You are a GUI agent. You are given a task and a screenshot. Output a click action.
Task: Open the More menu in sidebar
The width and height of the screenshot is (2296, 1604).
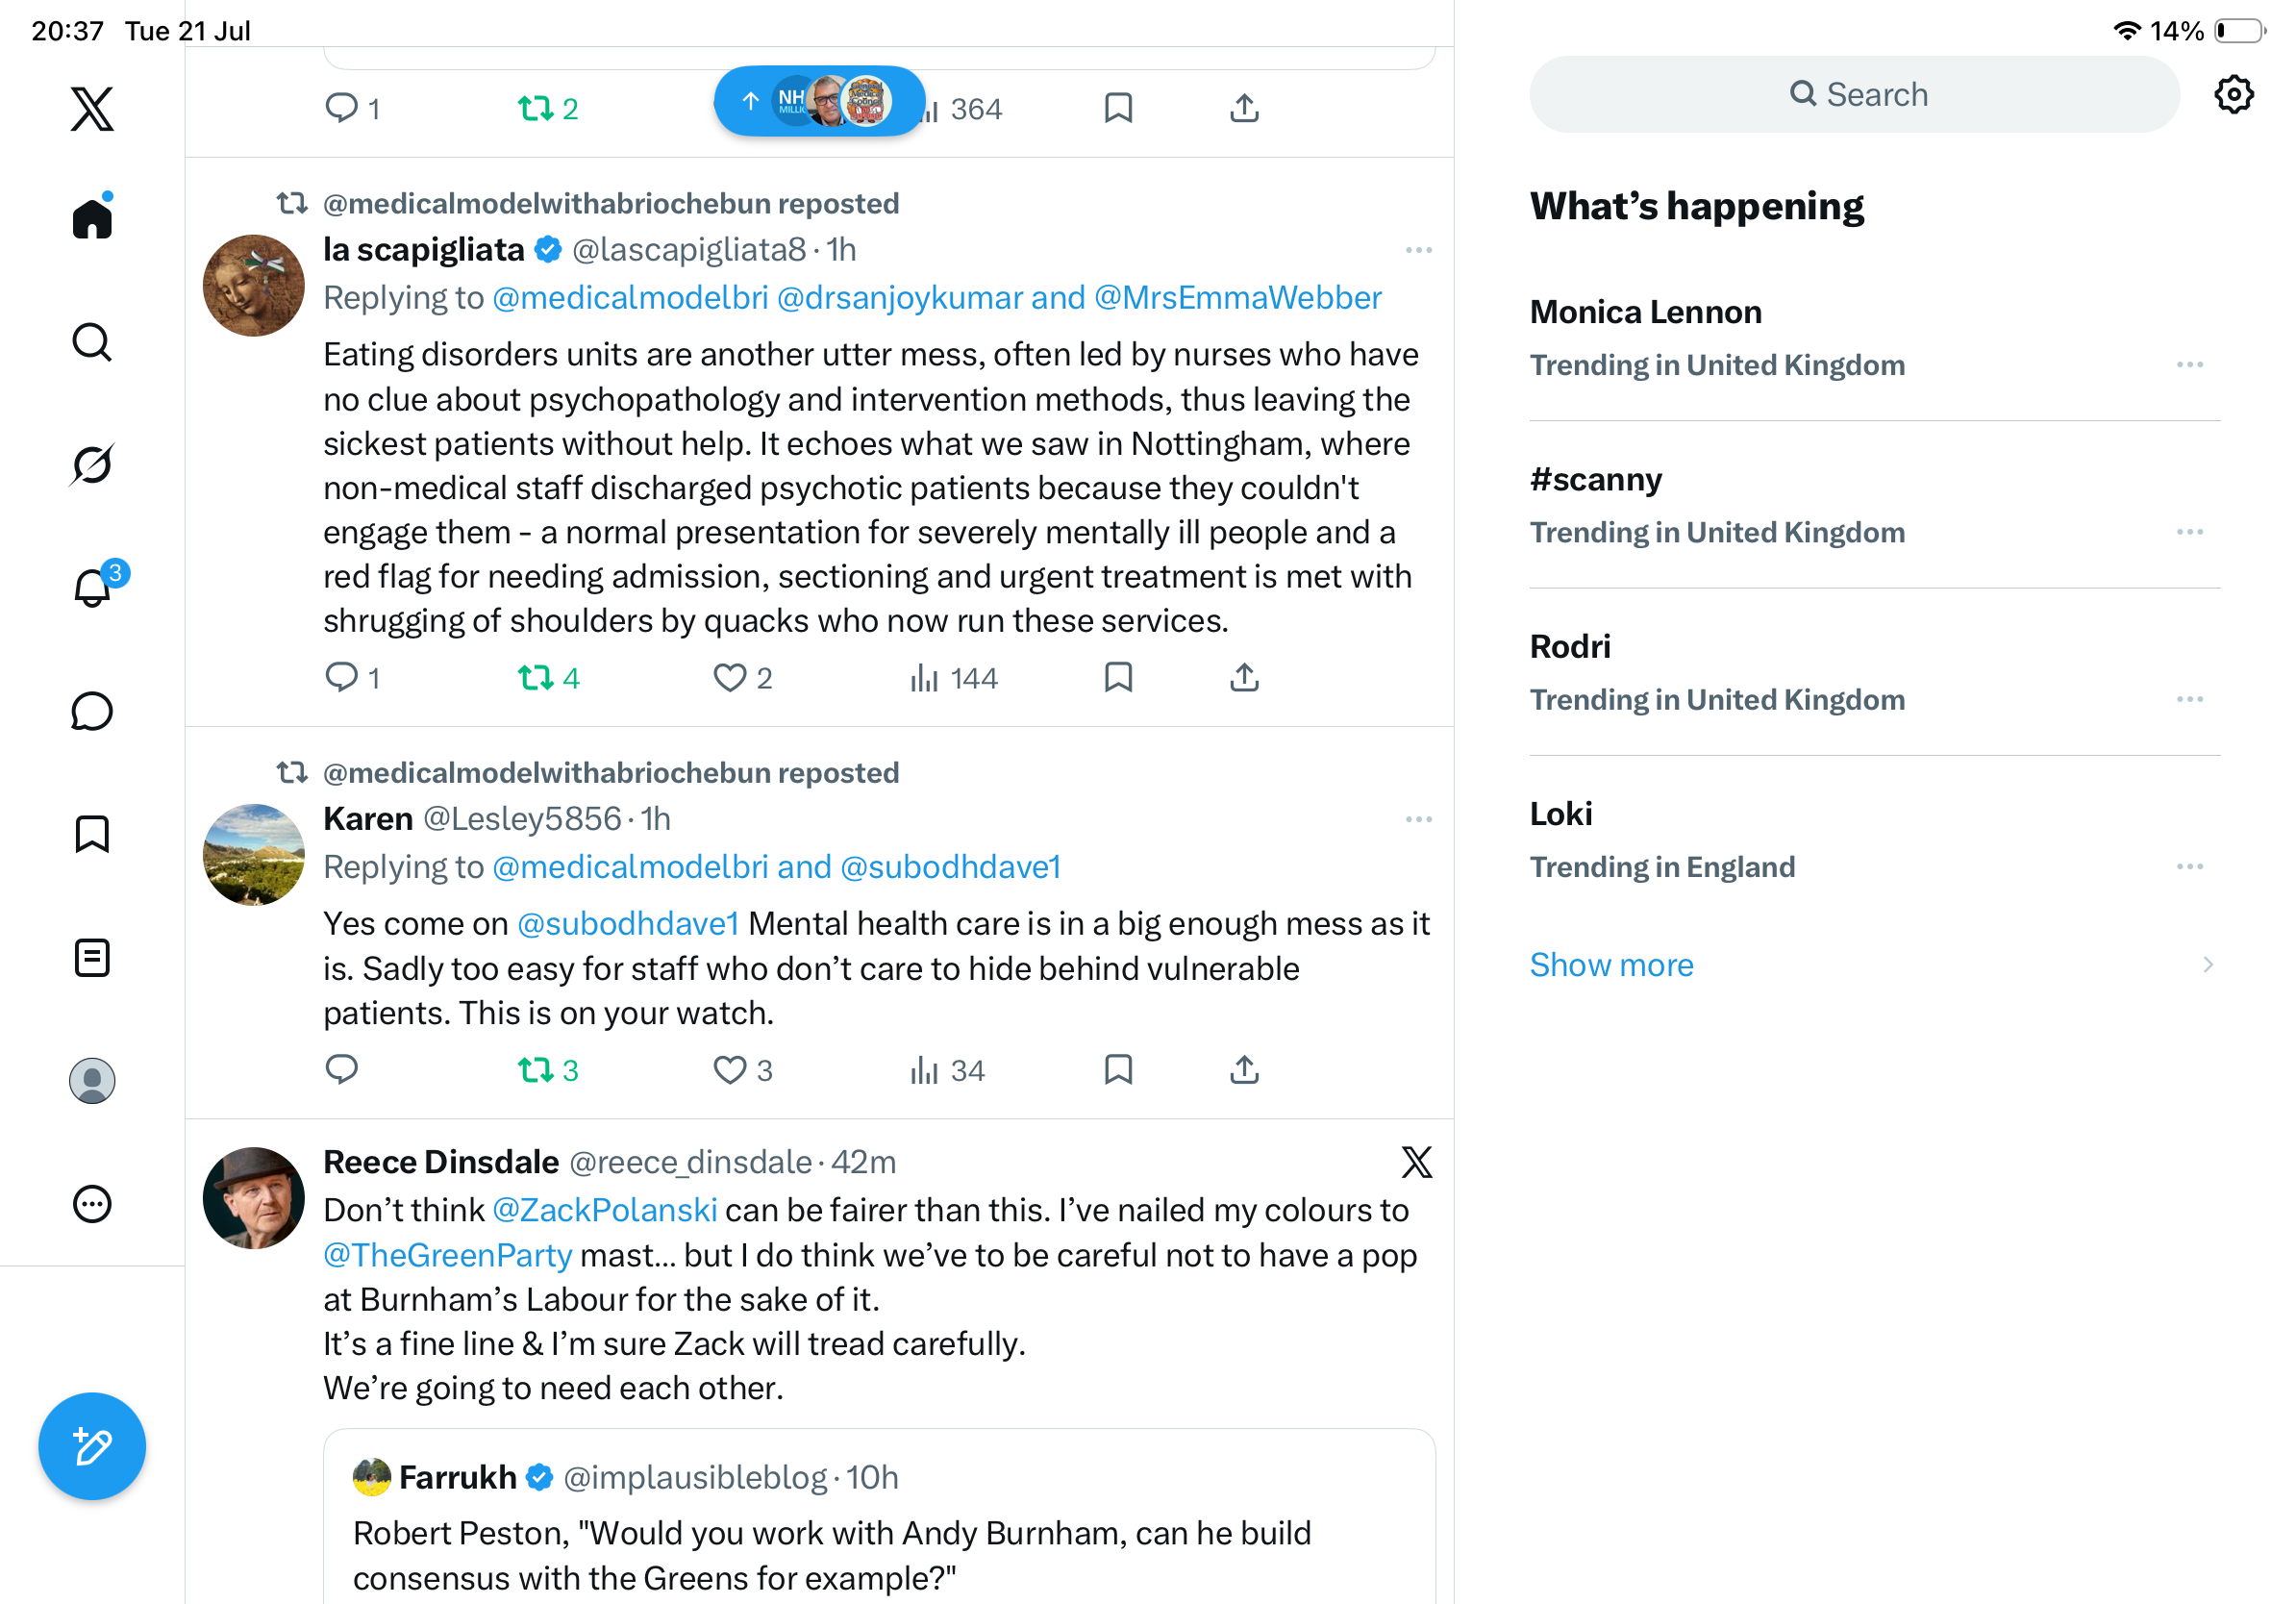pos(92,1204)
